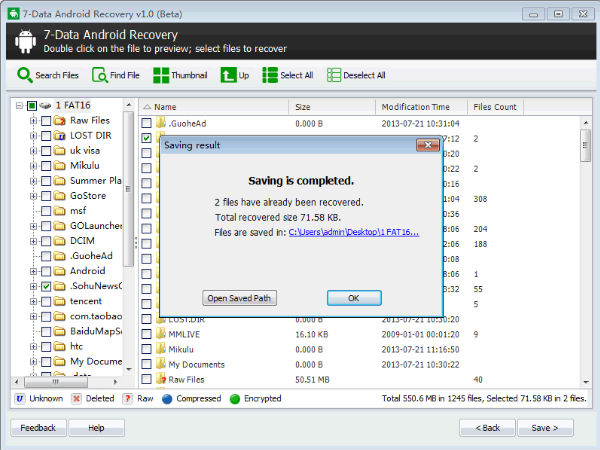The width and height of the screenshot is (600, 450).
Task: Expand the My Docume tree node
Action: (33, 362)
